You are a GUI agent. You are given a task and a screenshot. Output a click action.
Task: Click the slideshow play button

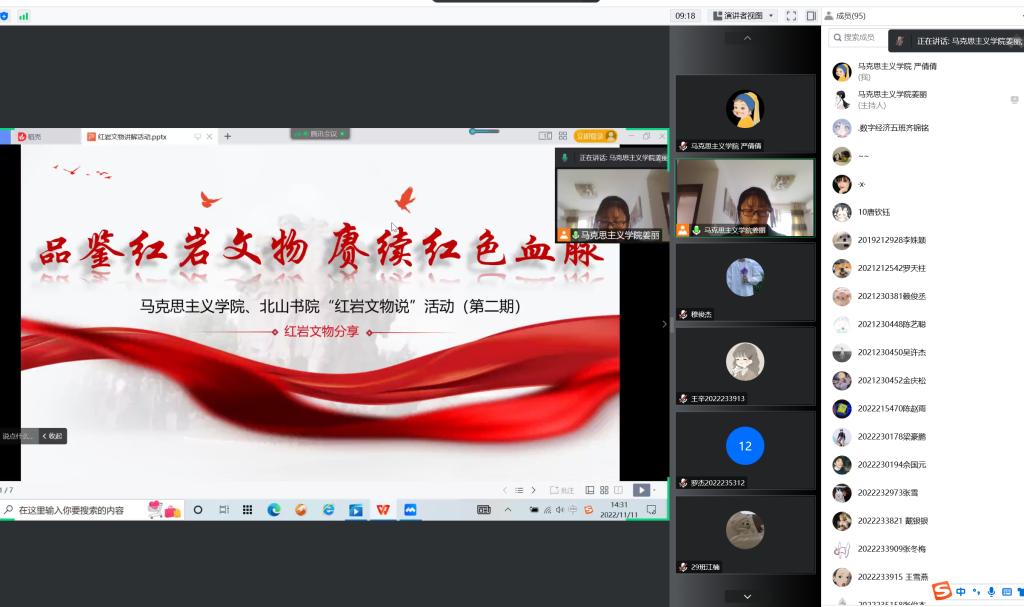tap(641, 490)
